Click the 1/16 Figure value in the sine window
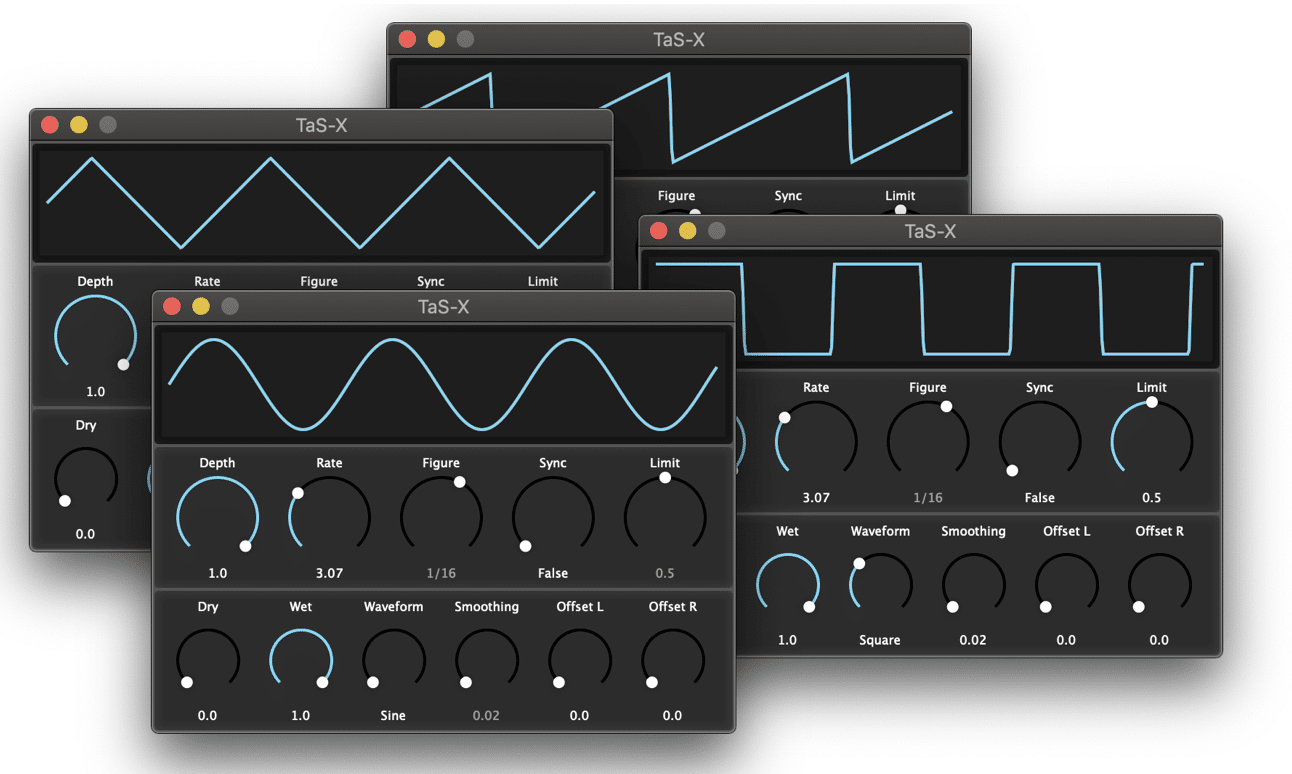1292x774 pixels. 441,573
